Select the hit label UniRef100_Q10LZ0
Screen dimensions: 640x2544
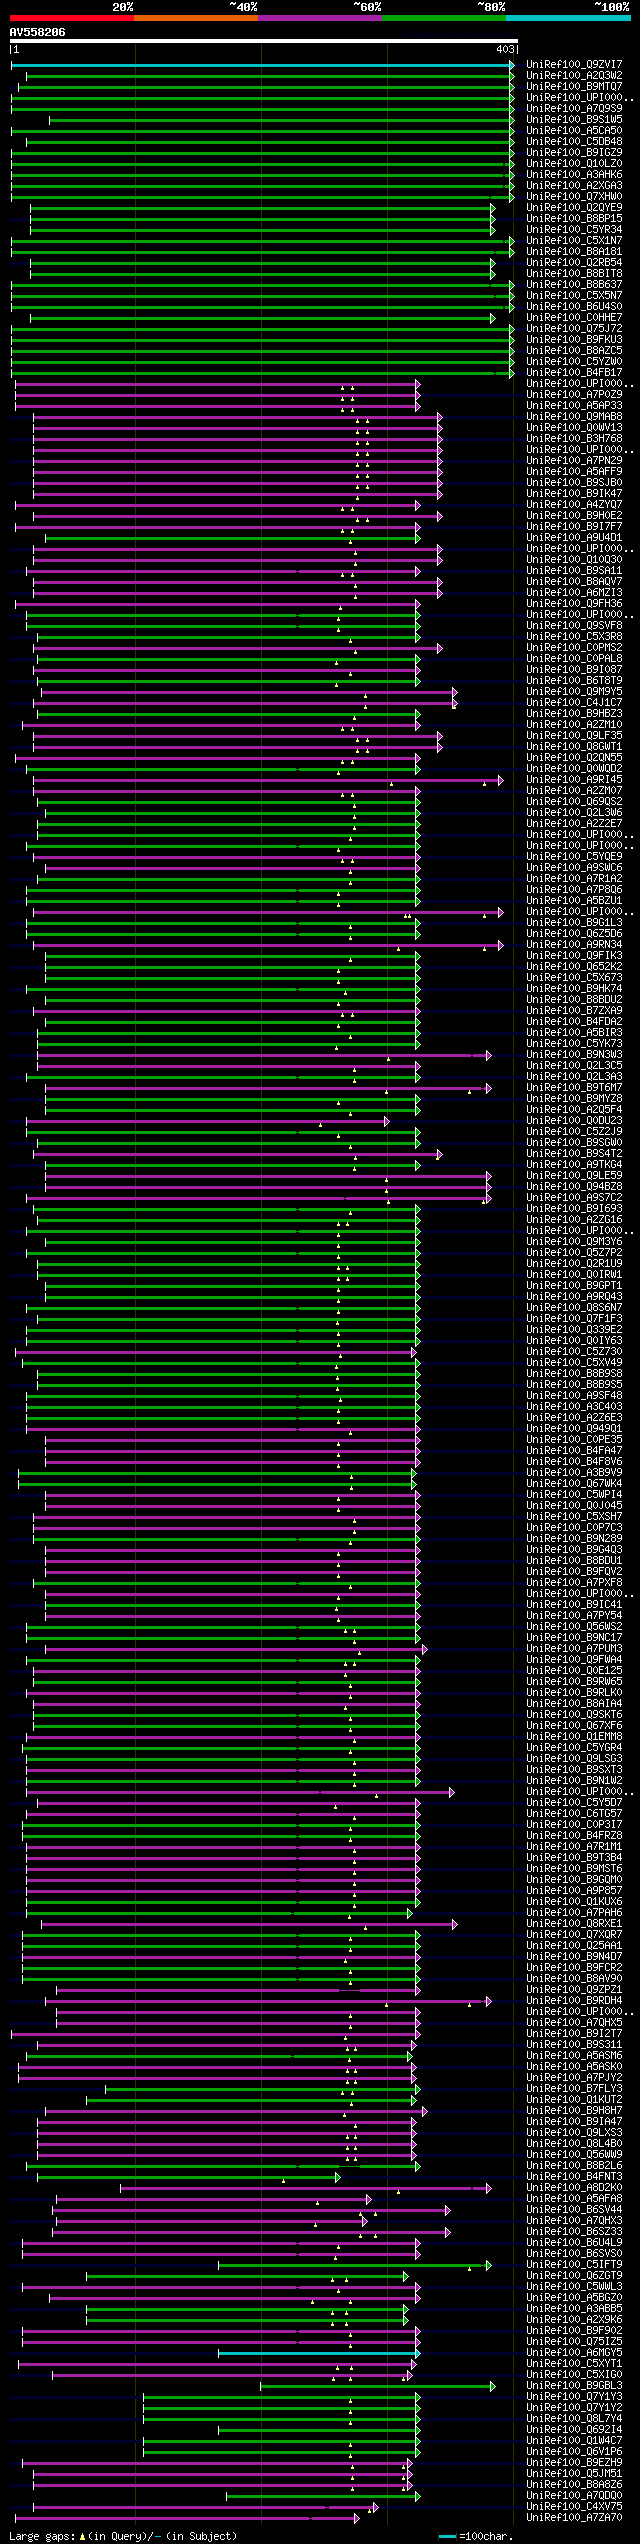[x=574, y=164]
